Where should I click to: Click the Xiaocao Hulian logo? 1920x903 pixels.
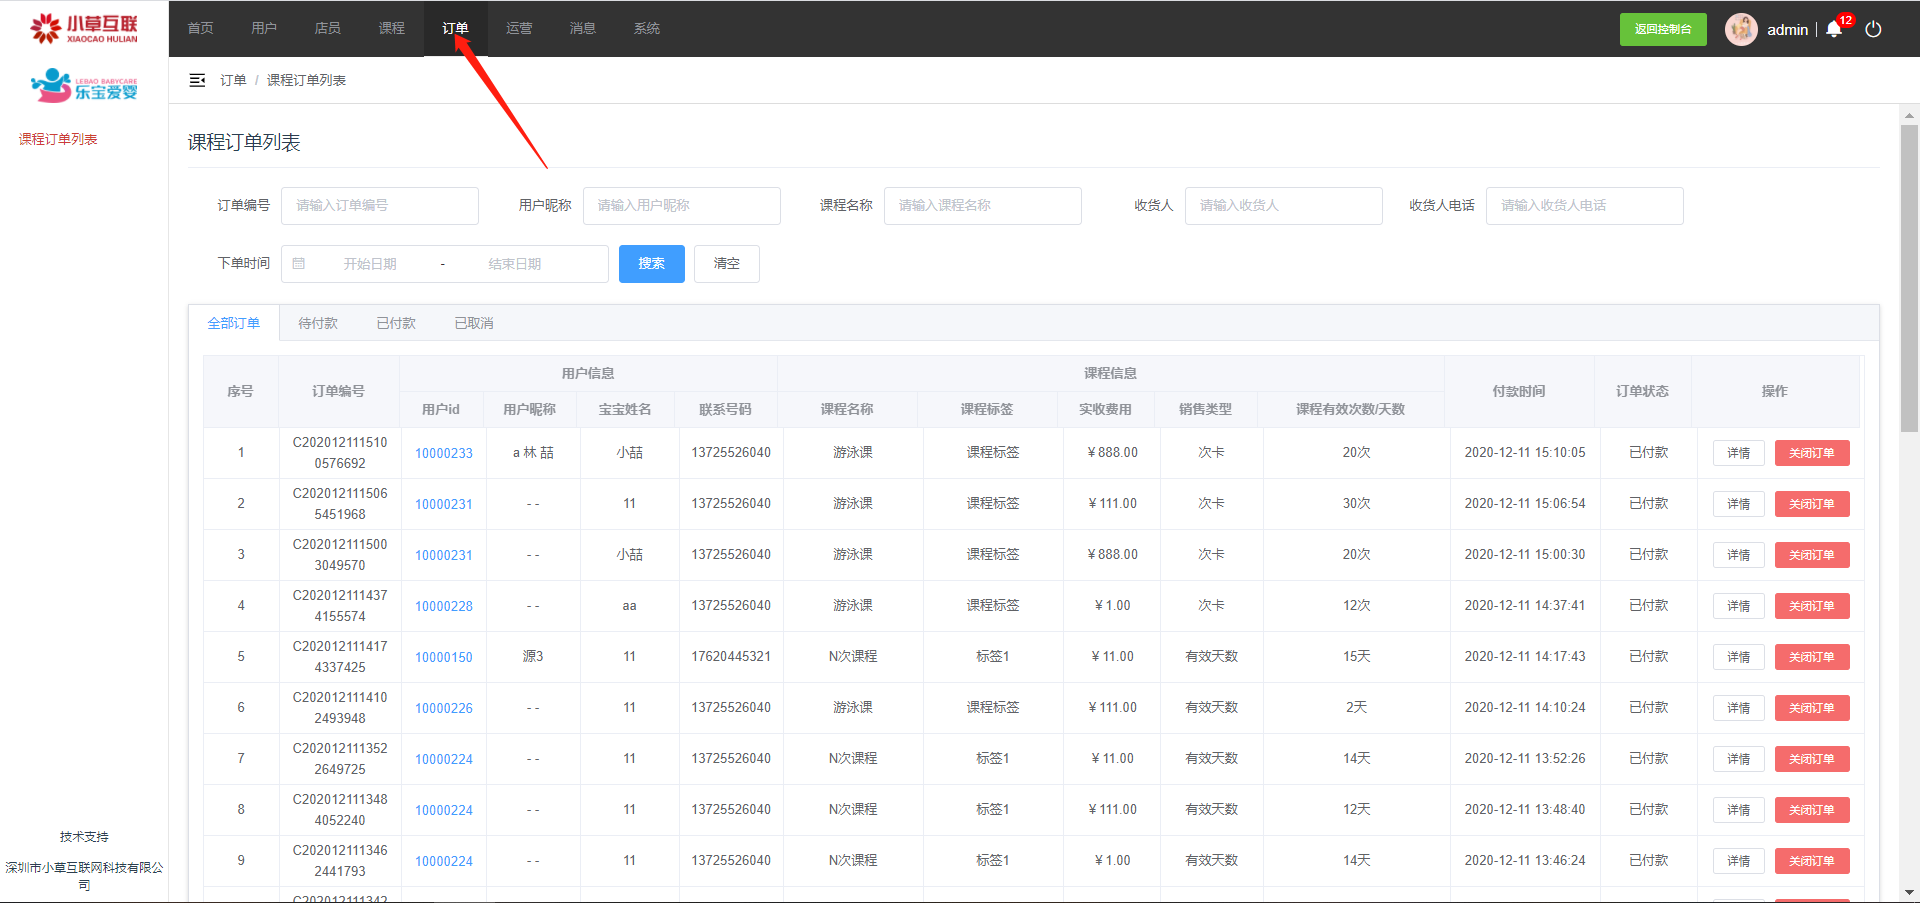[84, 28]
